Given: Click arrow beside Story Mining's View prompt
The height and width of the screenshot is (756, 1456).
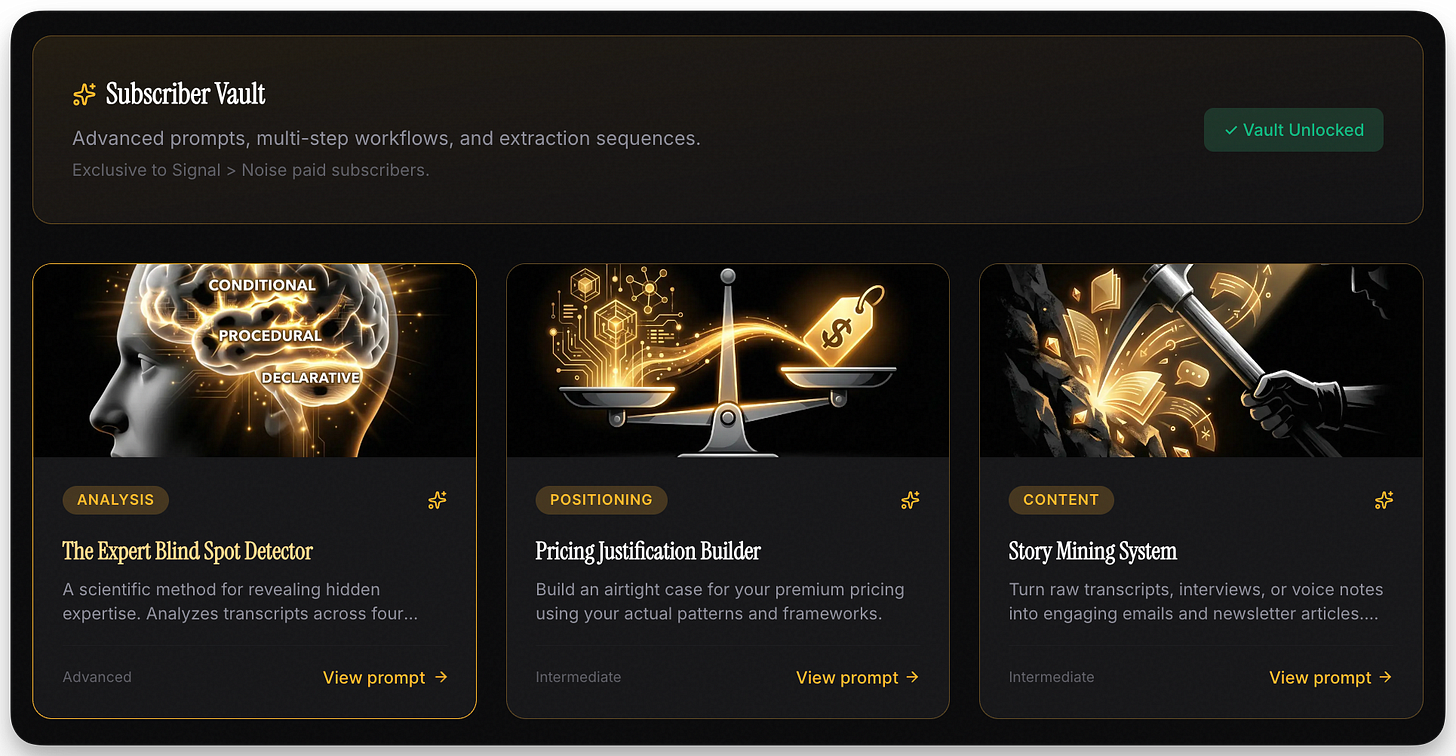Looking at the screenshot, I should tap(1385, 677).
